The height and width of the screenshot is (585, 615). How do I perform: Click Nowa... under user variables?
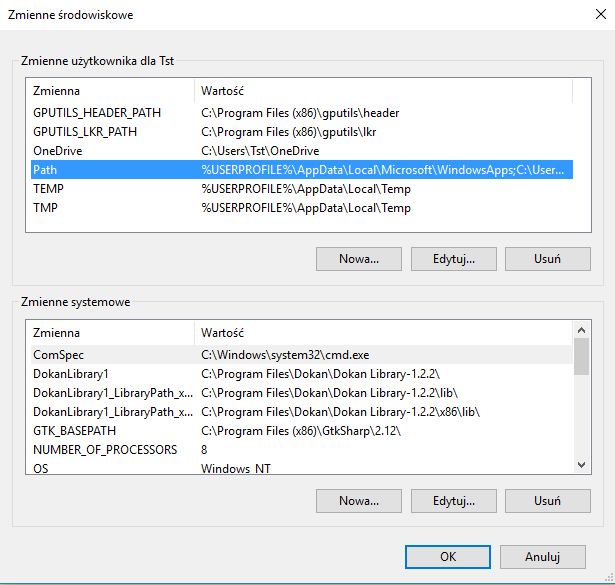click(x=359, y=259)
